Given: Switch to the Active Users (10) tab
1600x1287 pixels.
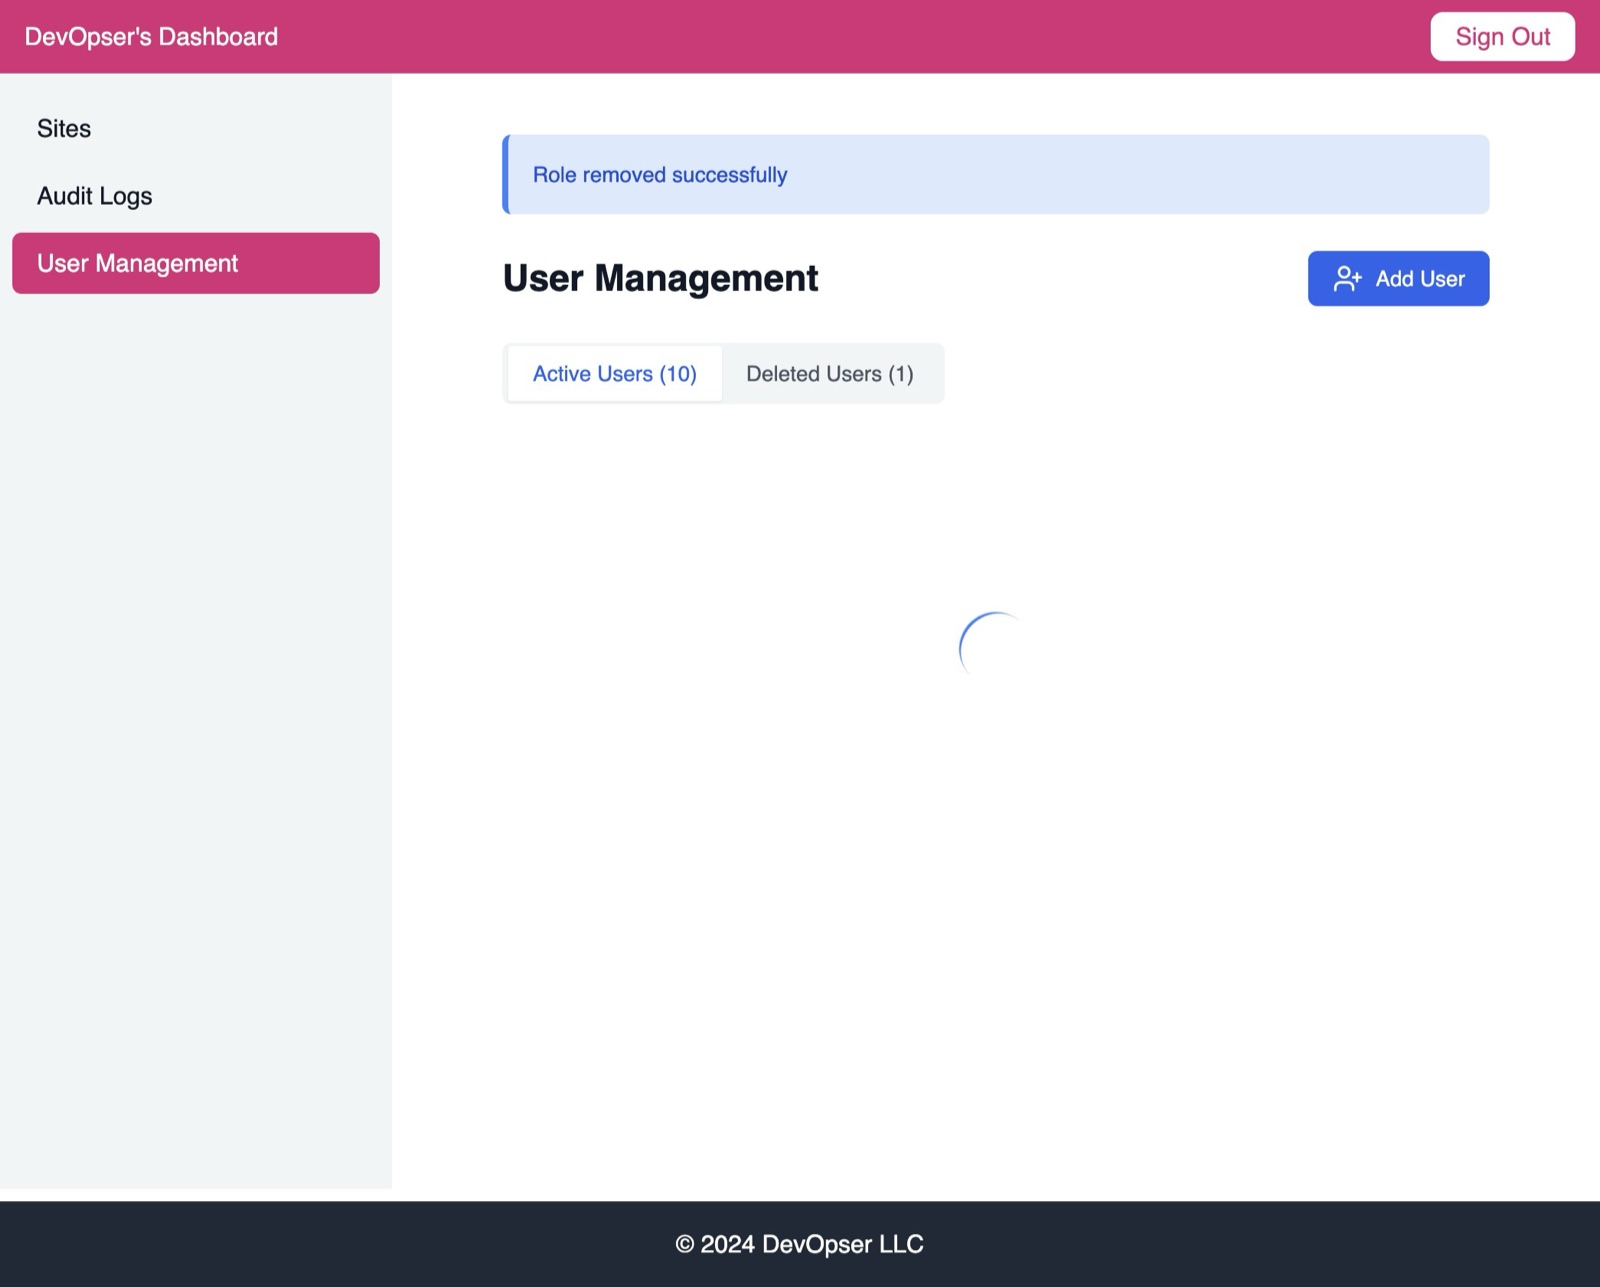Looking at the screenshot, I should (x=614, y=374).
